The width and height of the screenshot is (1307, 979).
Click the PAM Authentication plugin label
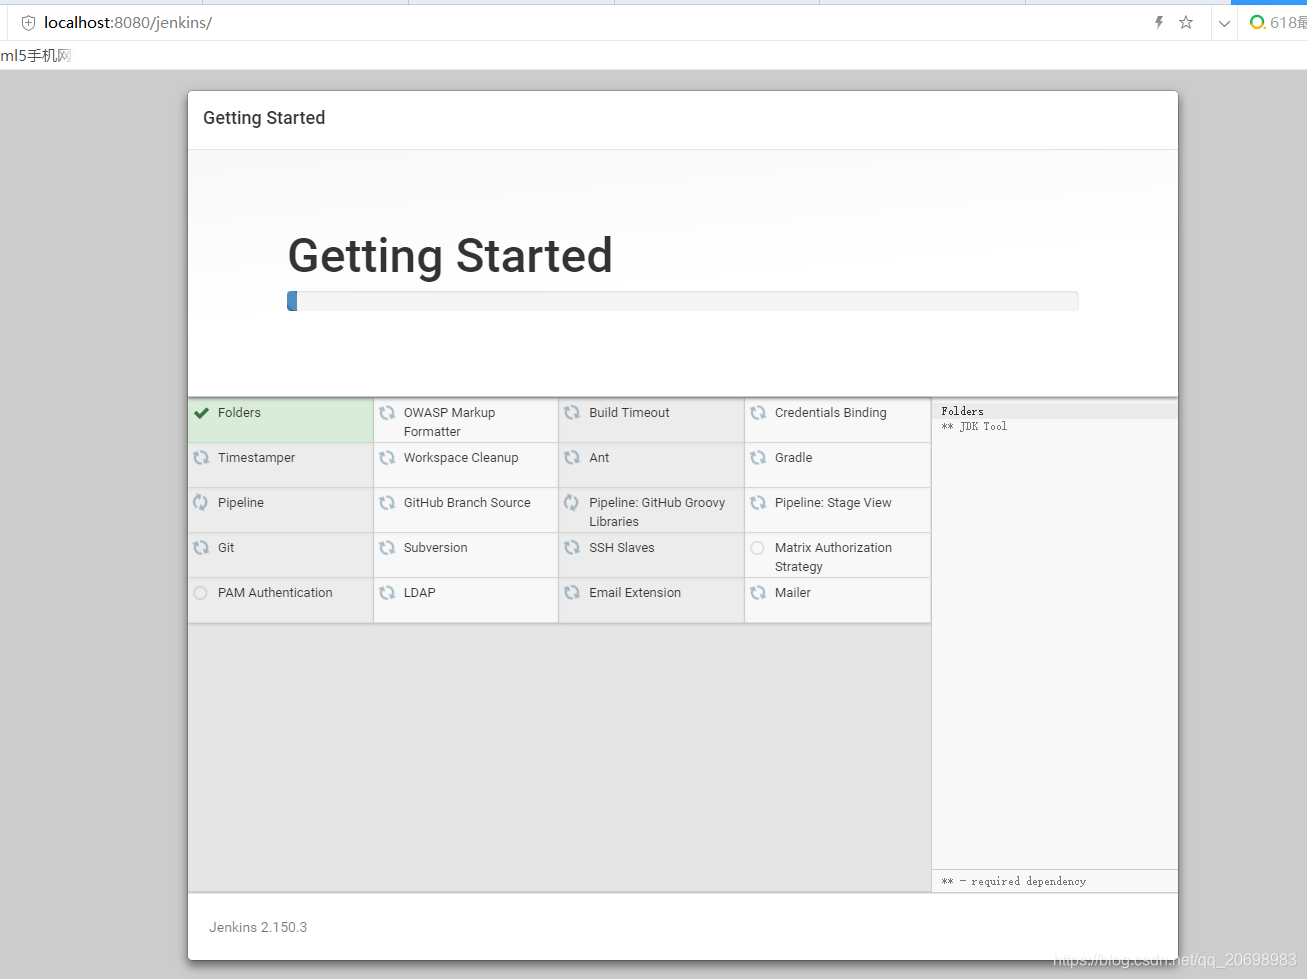275,593
